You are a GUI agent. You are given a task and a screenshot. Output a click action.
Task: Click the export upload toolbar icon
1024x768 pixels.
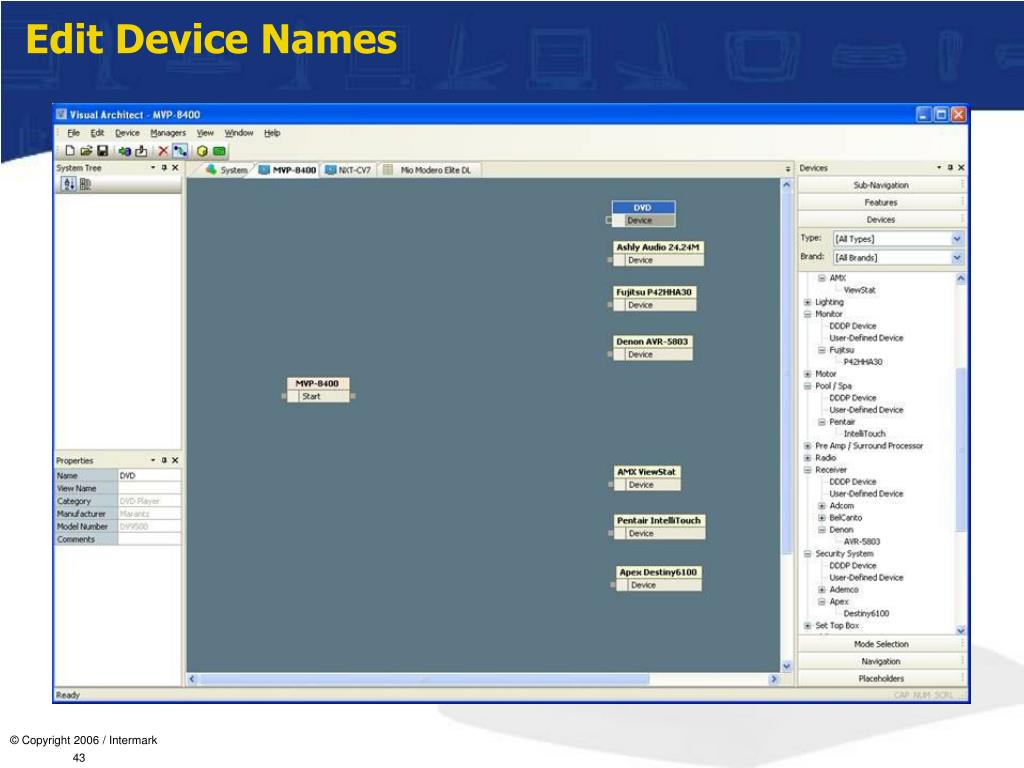tap(141, 151)
